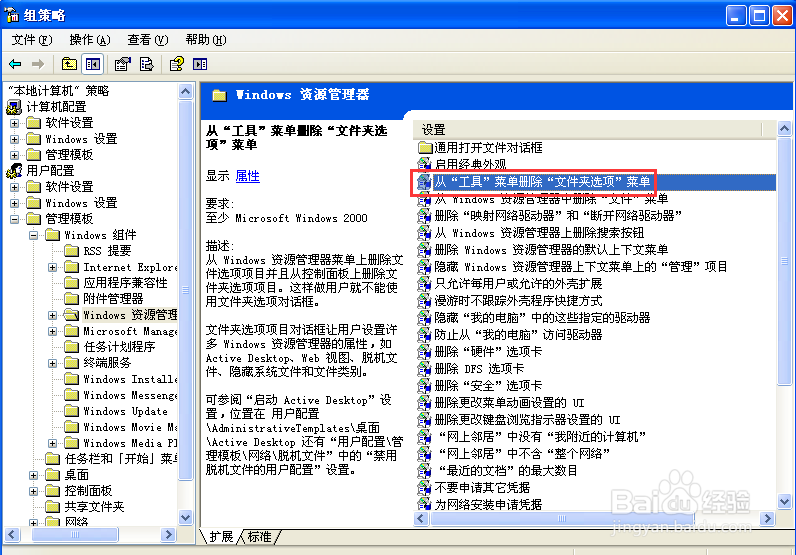Screen dimensions: 796x555
Task: Click the Help toolbar icon
Action: [177, 64]
